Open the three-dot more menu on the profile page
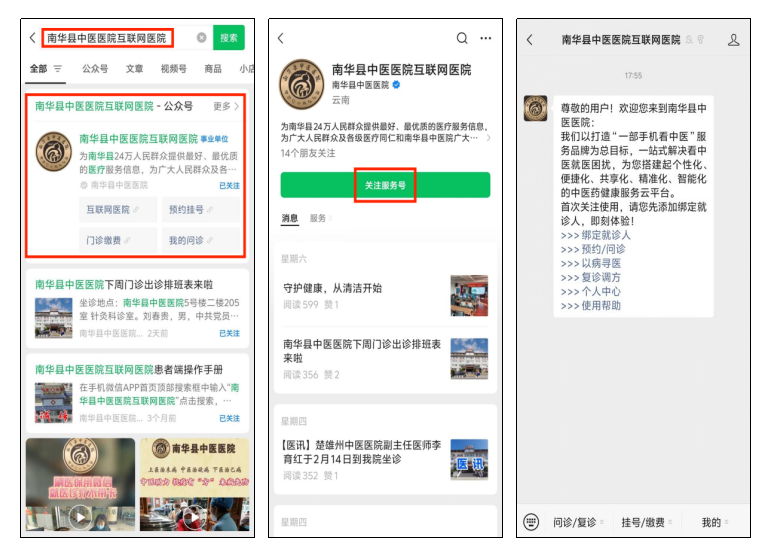The width and height of the screenshot is (765, 551). (x=485, y=38)
